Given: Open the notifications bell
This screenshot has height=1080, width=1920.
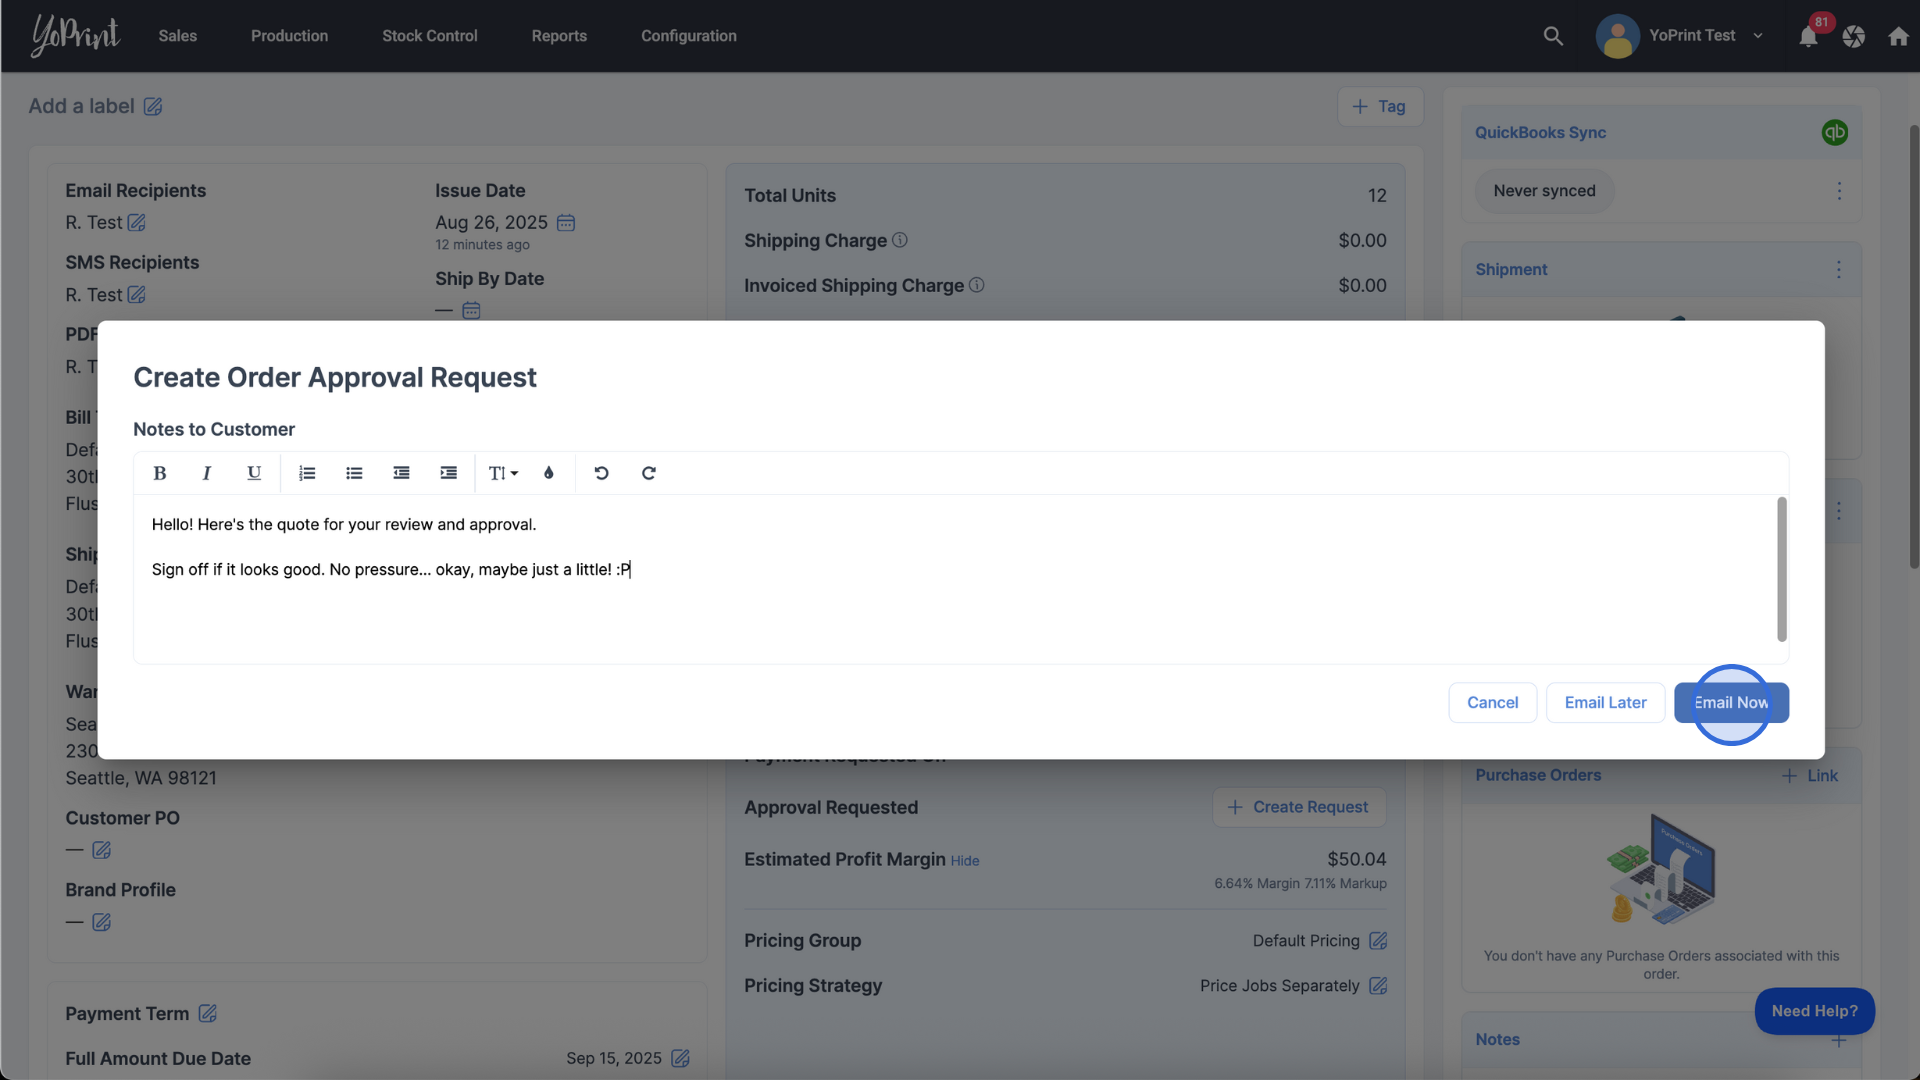Looking at the screenshot, I should [x=1807, y=37].
